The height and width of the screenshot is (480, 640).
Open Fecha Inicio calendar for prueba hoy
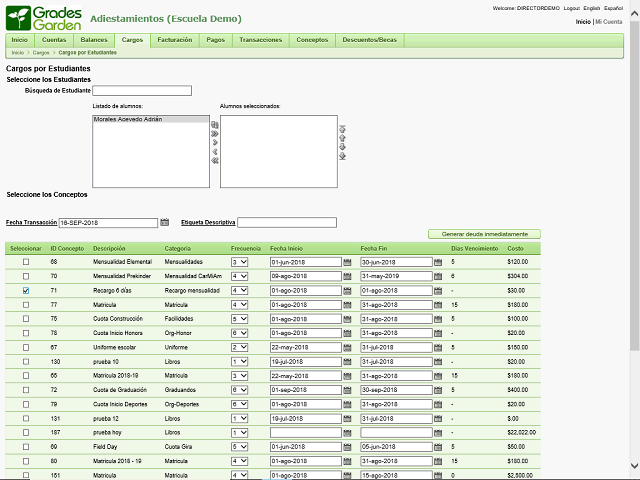347,433
